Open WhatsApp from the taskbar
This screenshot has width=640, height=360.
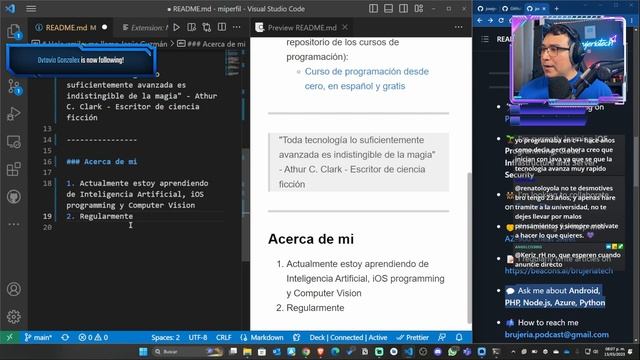452,351
